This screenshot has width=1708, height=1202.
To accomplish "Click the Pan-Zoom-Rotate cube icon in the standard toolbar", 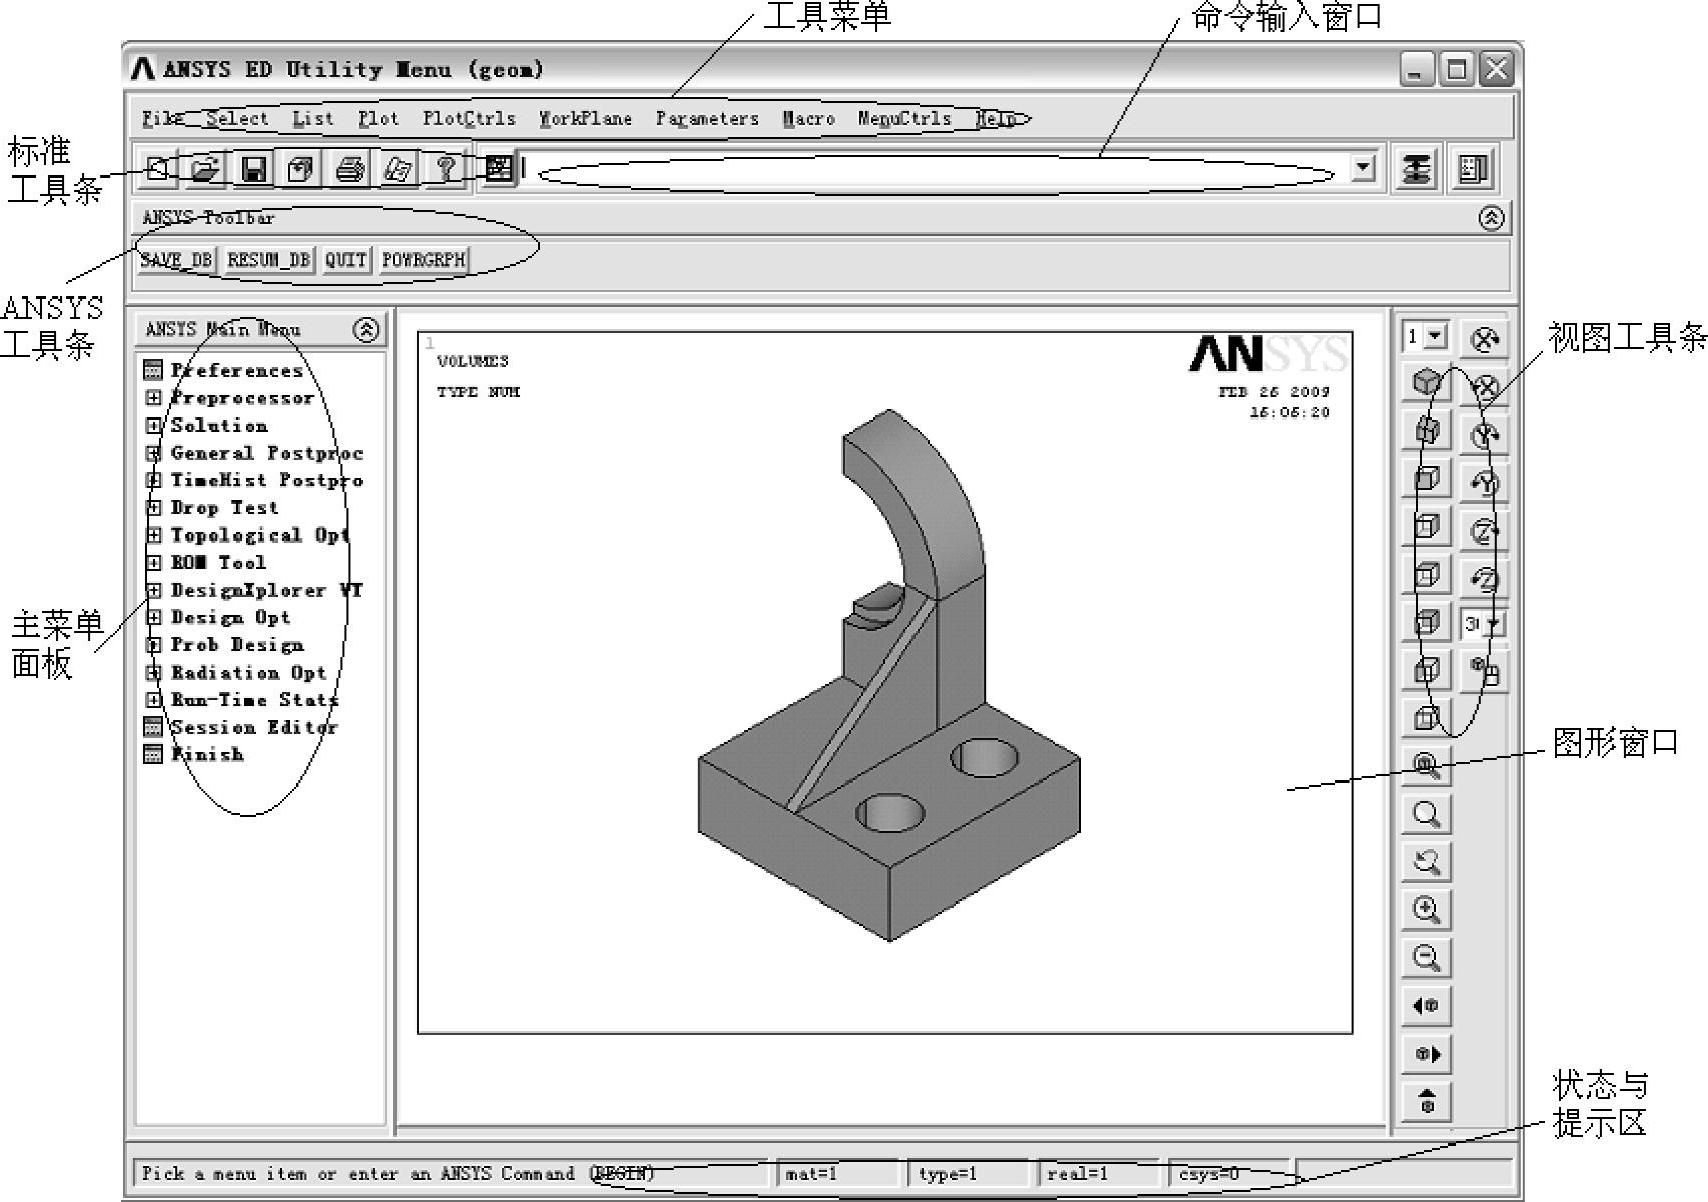I will point(301,169).
